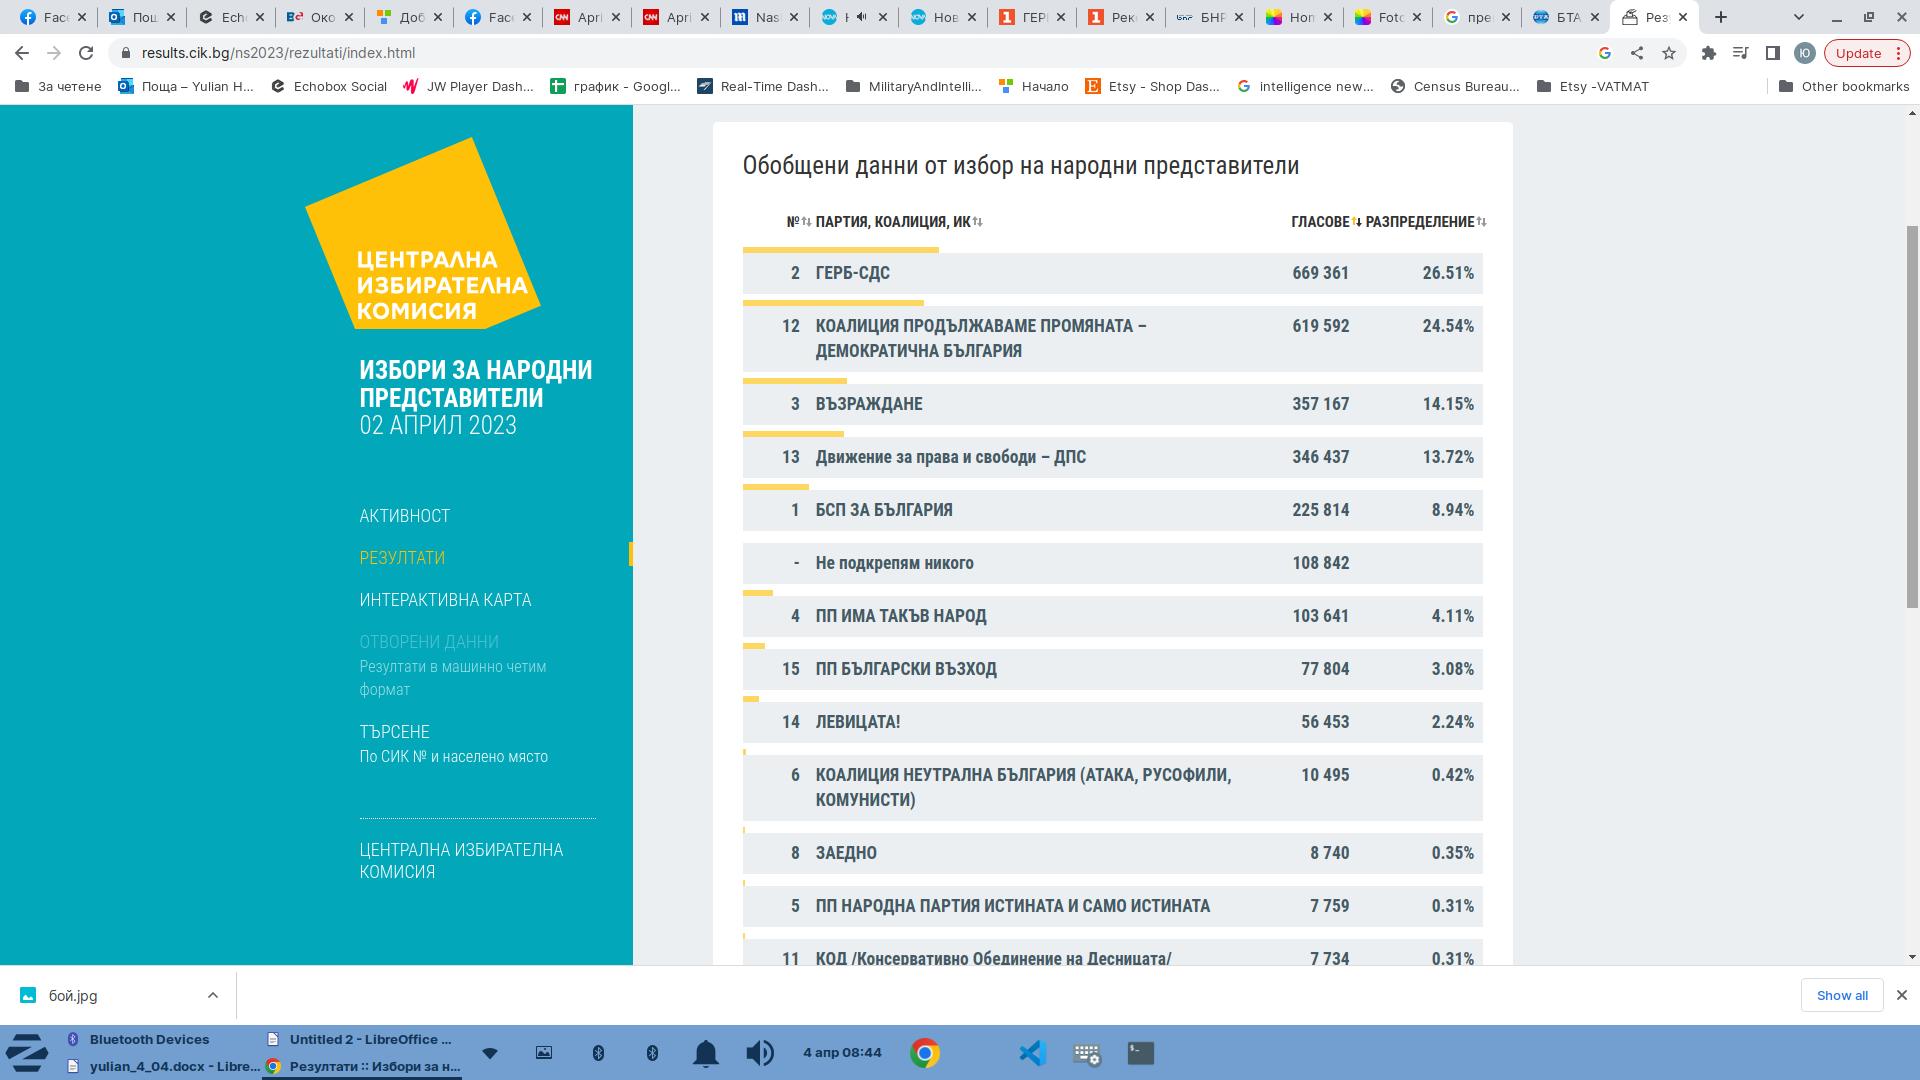Viewport: 1920px width, 1080px height.
Task: Expand the Other bookmarks folder
Action: (1844, 86)
